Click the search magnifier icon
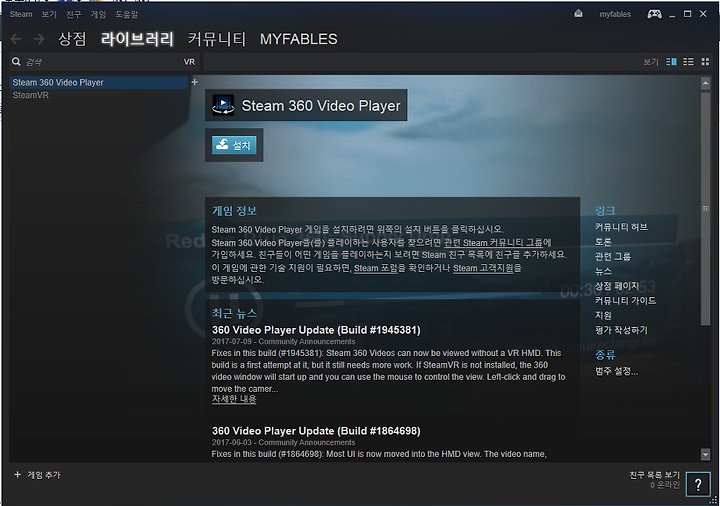Screen dimensions: 720x506 coord(16,62)
